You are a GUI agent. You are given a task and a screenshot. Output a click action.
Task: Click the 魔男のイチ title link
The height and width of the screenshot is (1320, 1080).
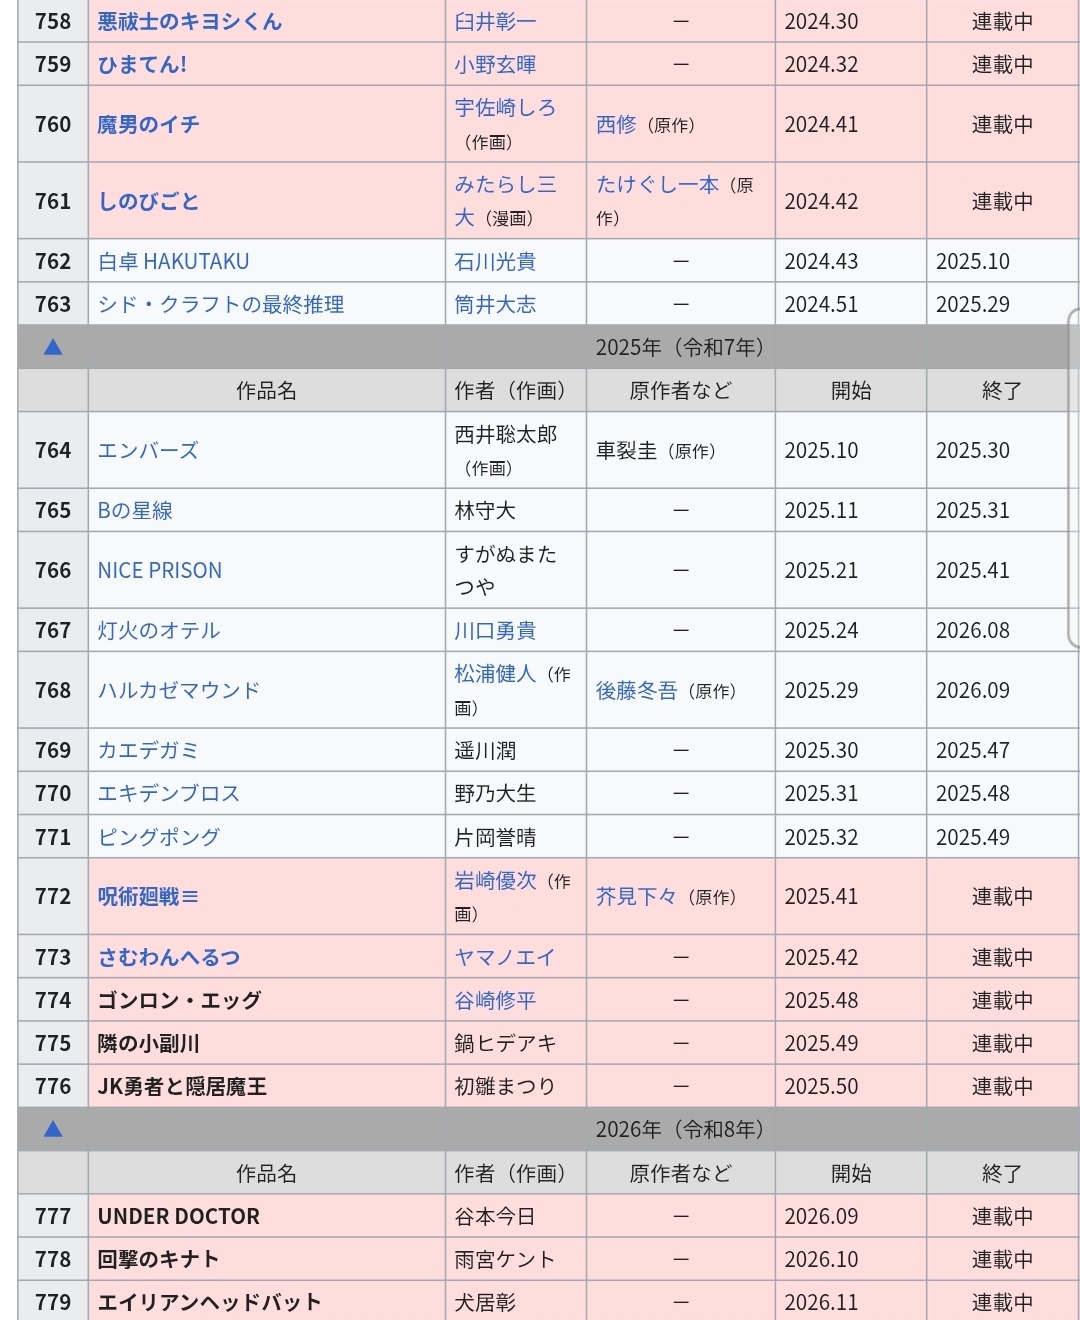tap(148, 125)
